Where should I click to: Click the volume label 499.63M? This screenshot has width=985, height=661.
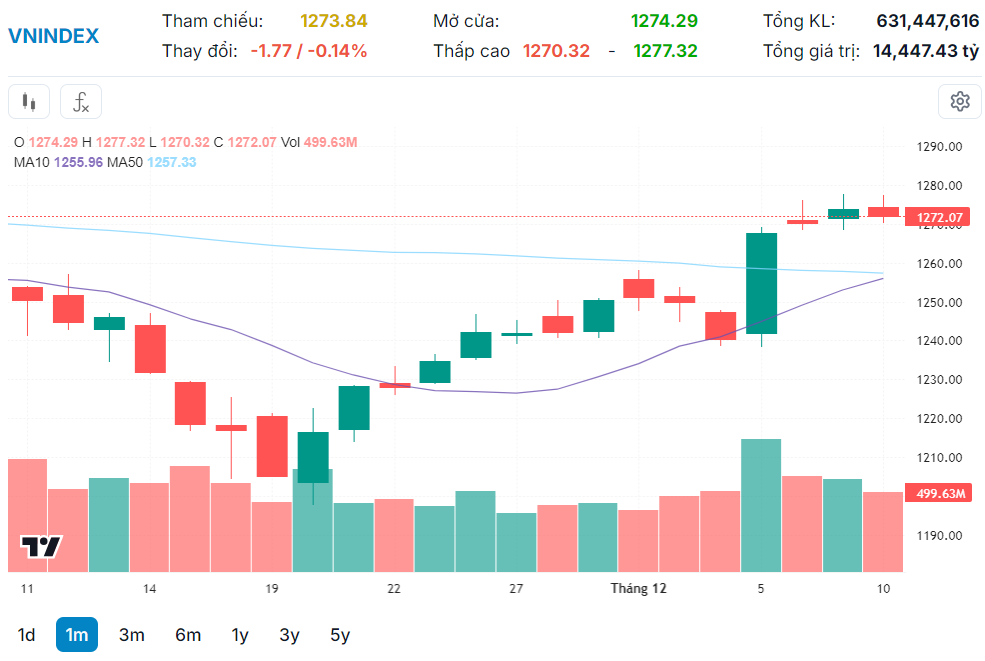tap(938, 493)
